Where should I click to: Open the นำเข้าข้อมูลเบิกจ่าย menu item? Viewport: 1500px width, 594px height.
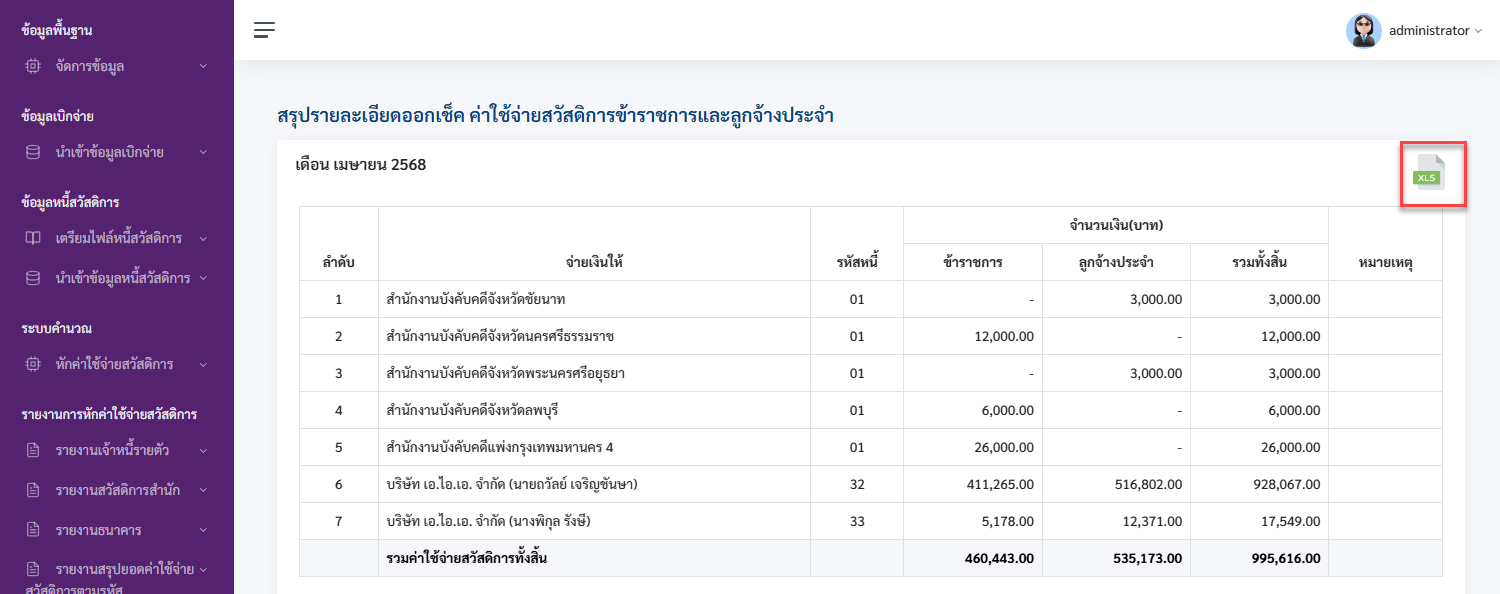117,152
